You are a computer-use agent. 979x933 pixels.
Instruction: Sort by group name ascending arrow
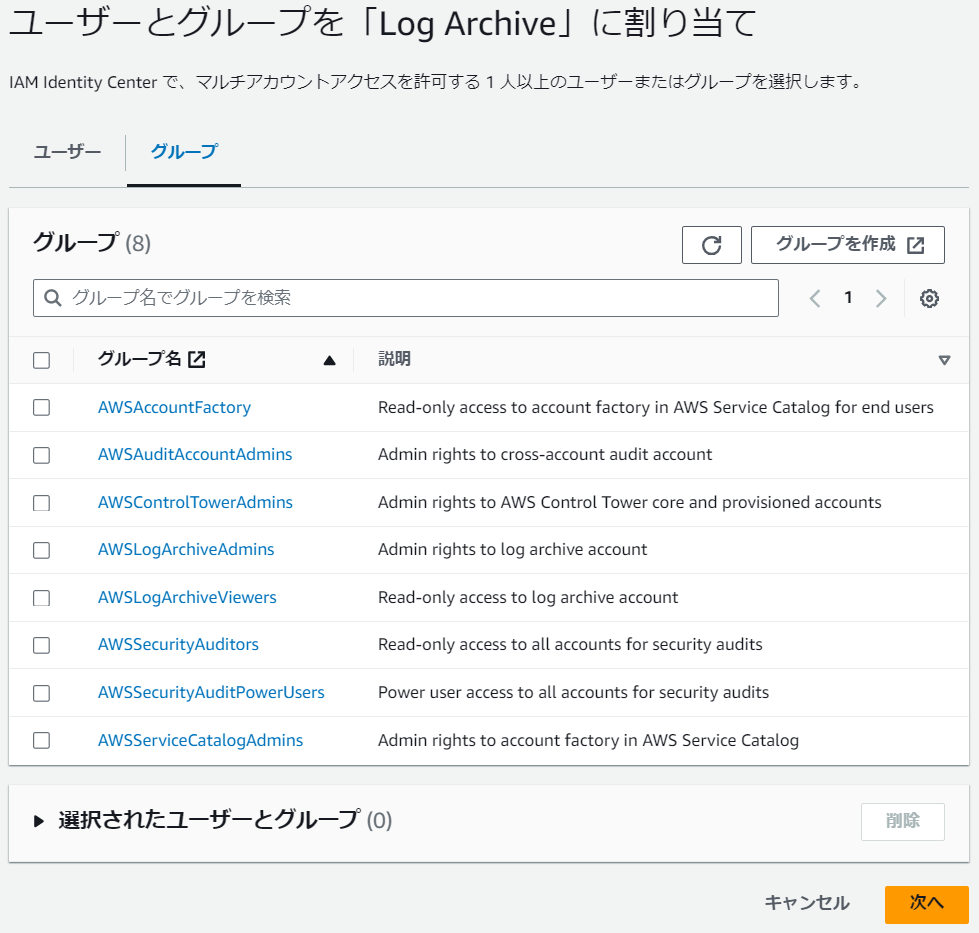(x=329, y=360)
